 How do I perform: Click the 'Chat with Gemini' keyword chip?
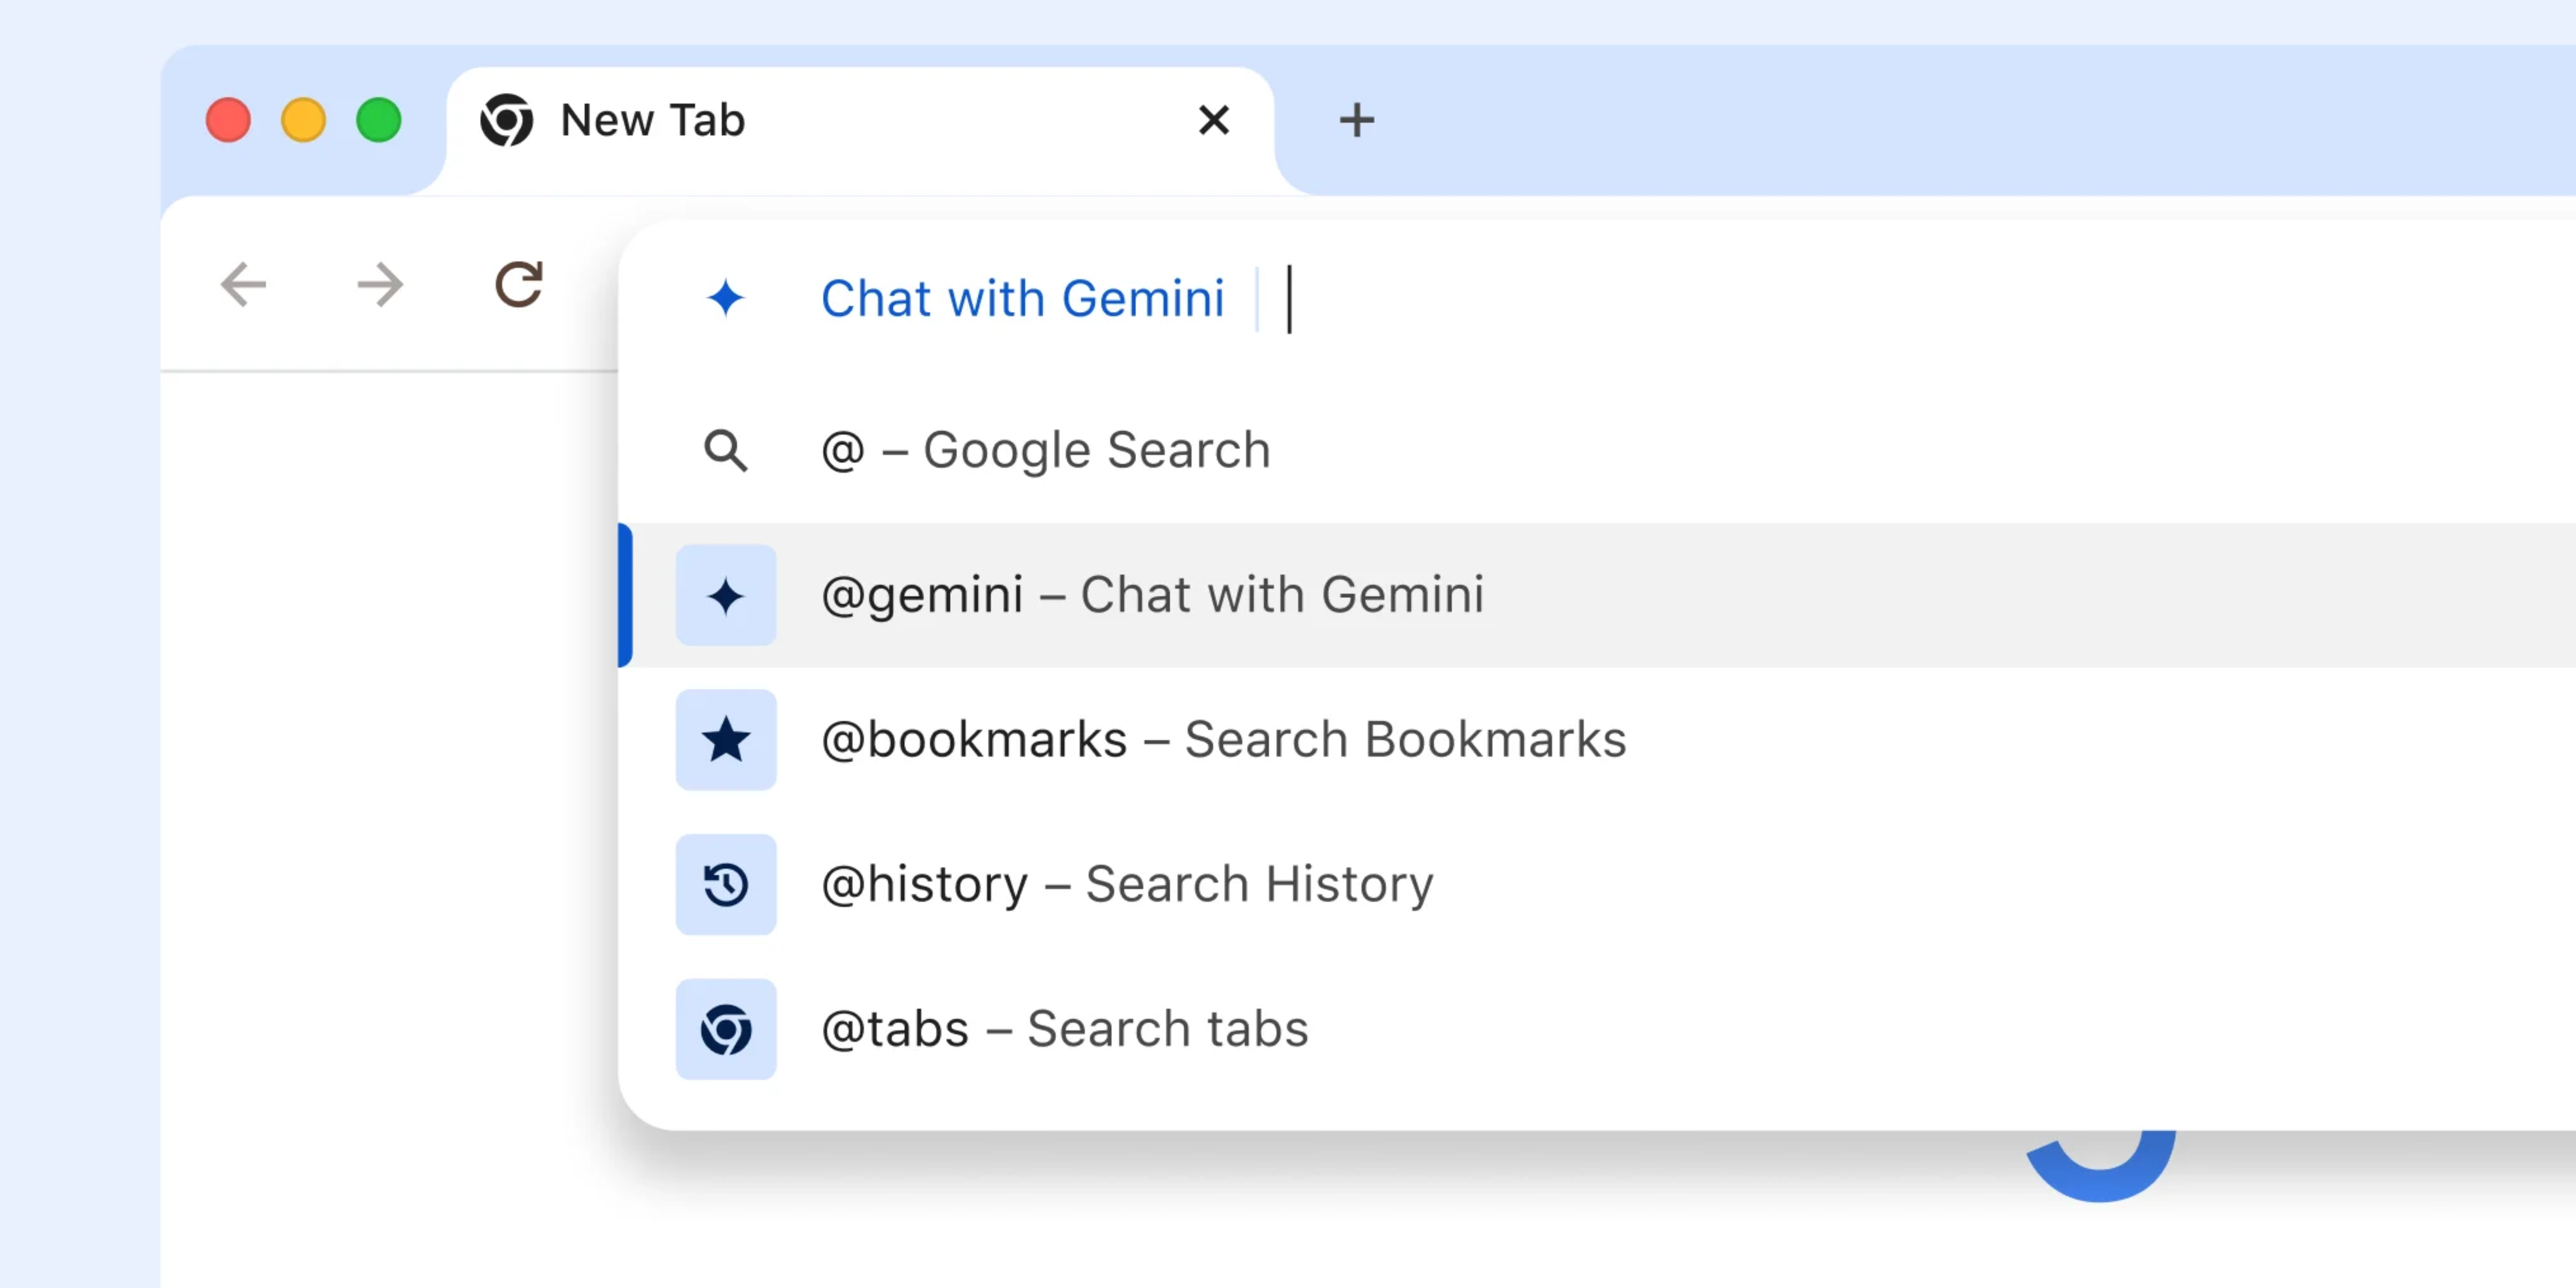point(1022,298)
